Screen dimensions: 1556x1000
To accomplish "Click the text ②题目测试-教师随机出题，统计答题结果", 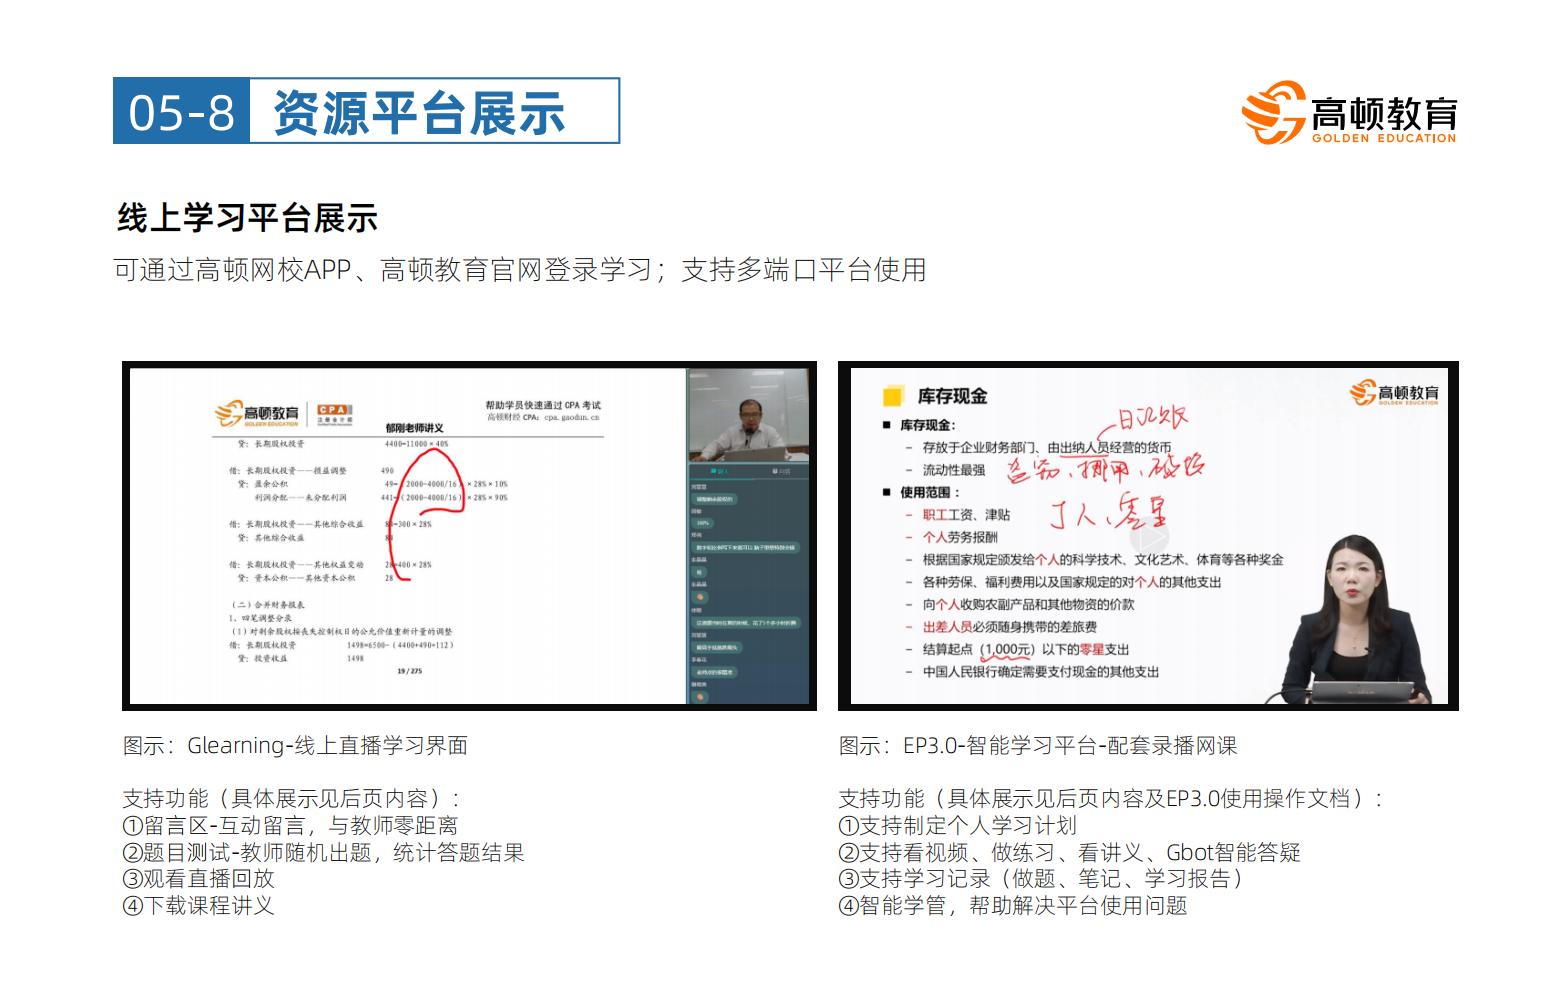I will (x=323, y=853).
